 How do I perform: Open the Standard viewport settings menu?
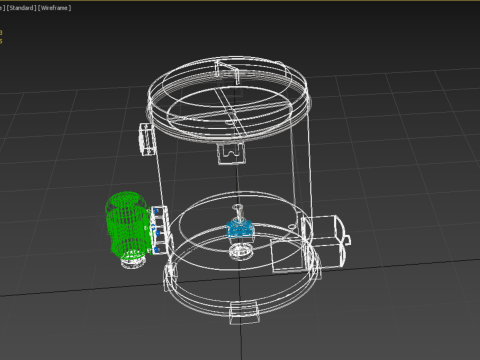tap(21, 8)
